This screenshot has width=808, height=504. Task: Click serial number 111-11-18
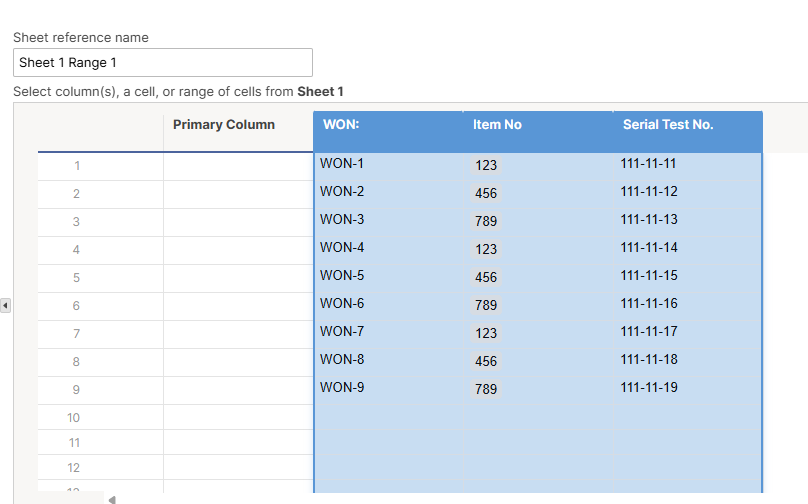pyautogui.click(x=687, y=362)
